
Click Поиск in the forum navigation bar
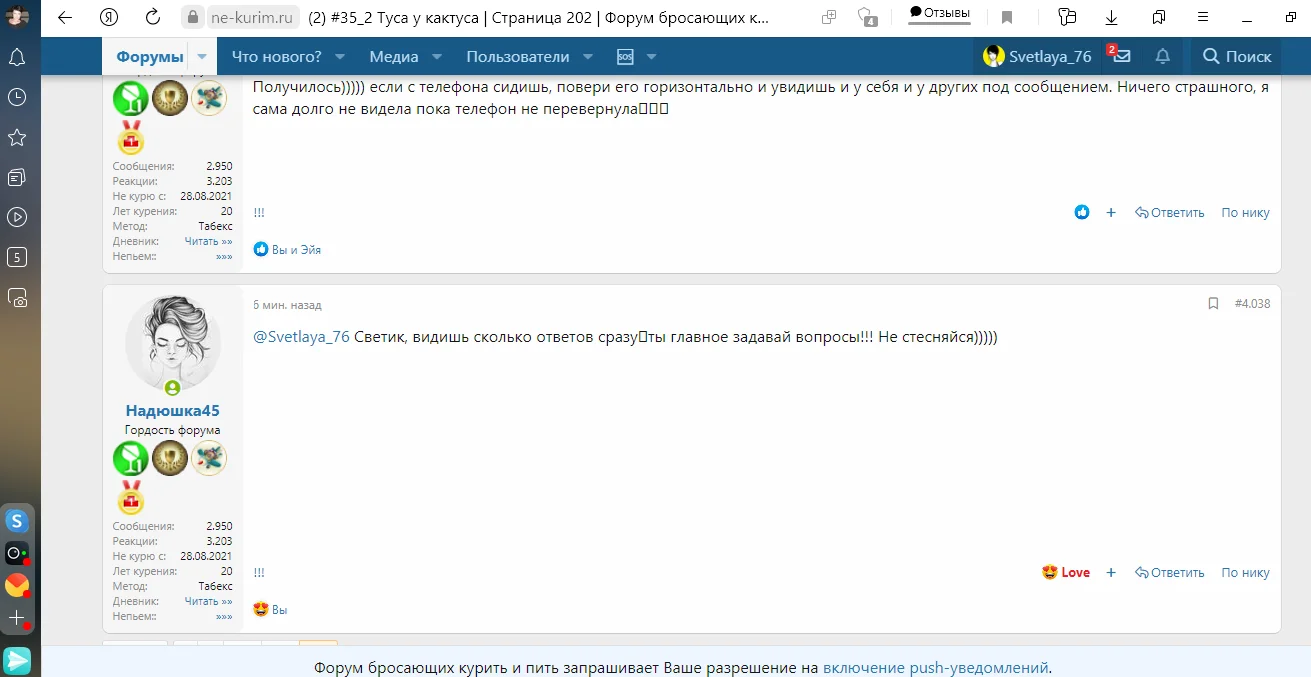[1237, 57]
